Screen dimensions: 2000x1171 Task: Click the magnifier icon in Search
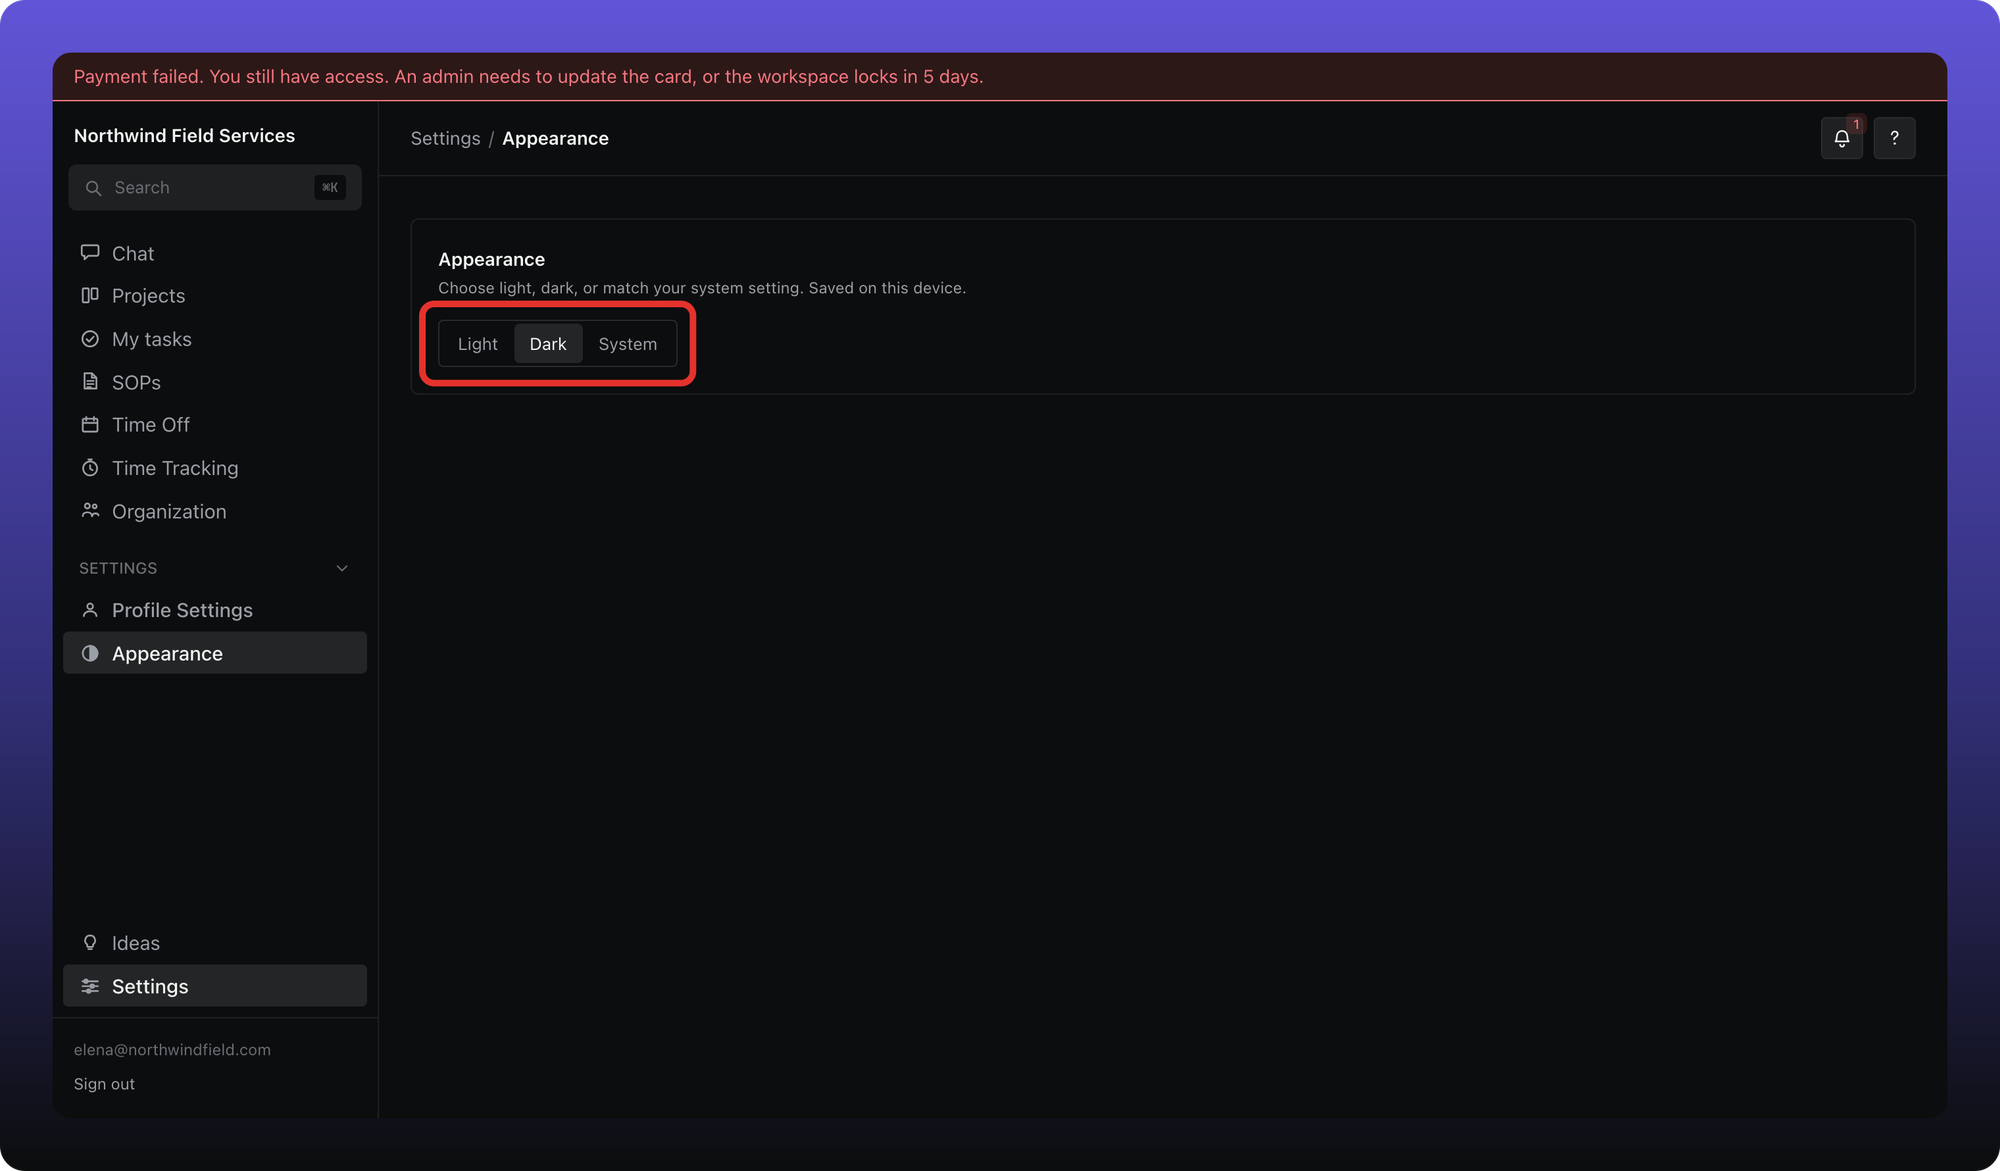[x=93, y=188]
